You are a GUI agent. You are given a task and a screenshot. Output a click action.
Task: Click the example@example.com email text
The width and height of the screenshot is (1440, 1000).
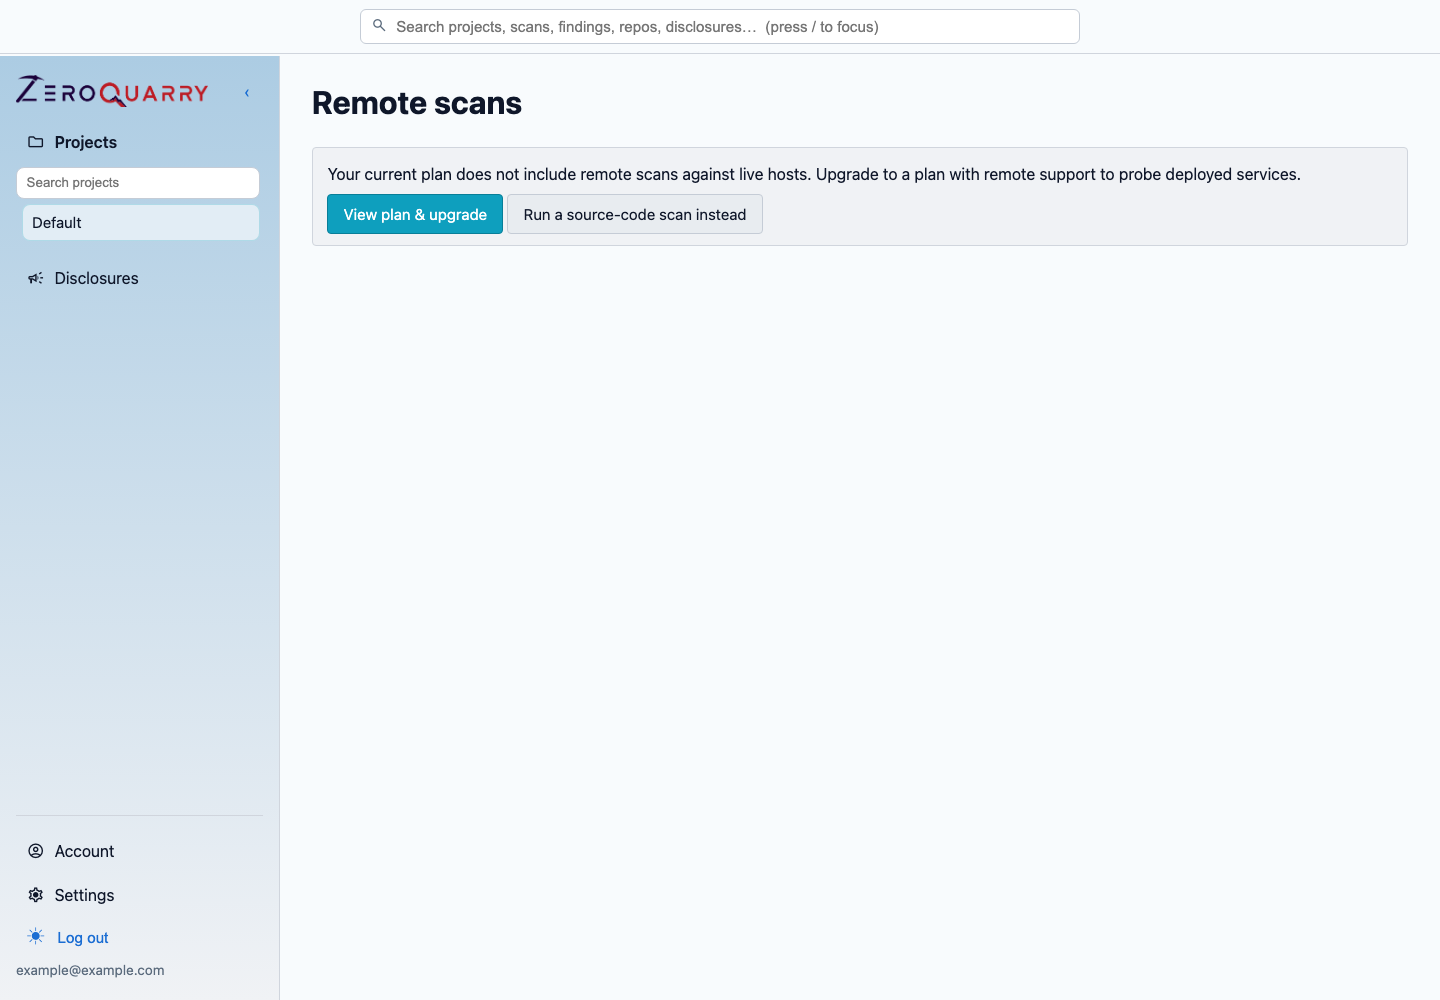(x=90, y=970)
